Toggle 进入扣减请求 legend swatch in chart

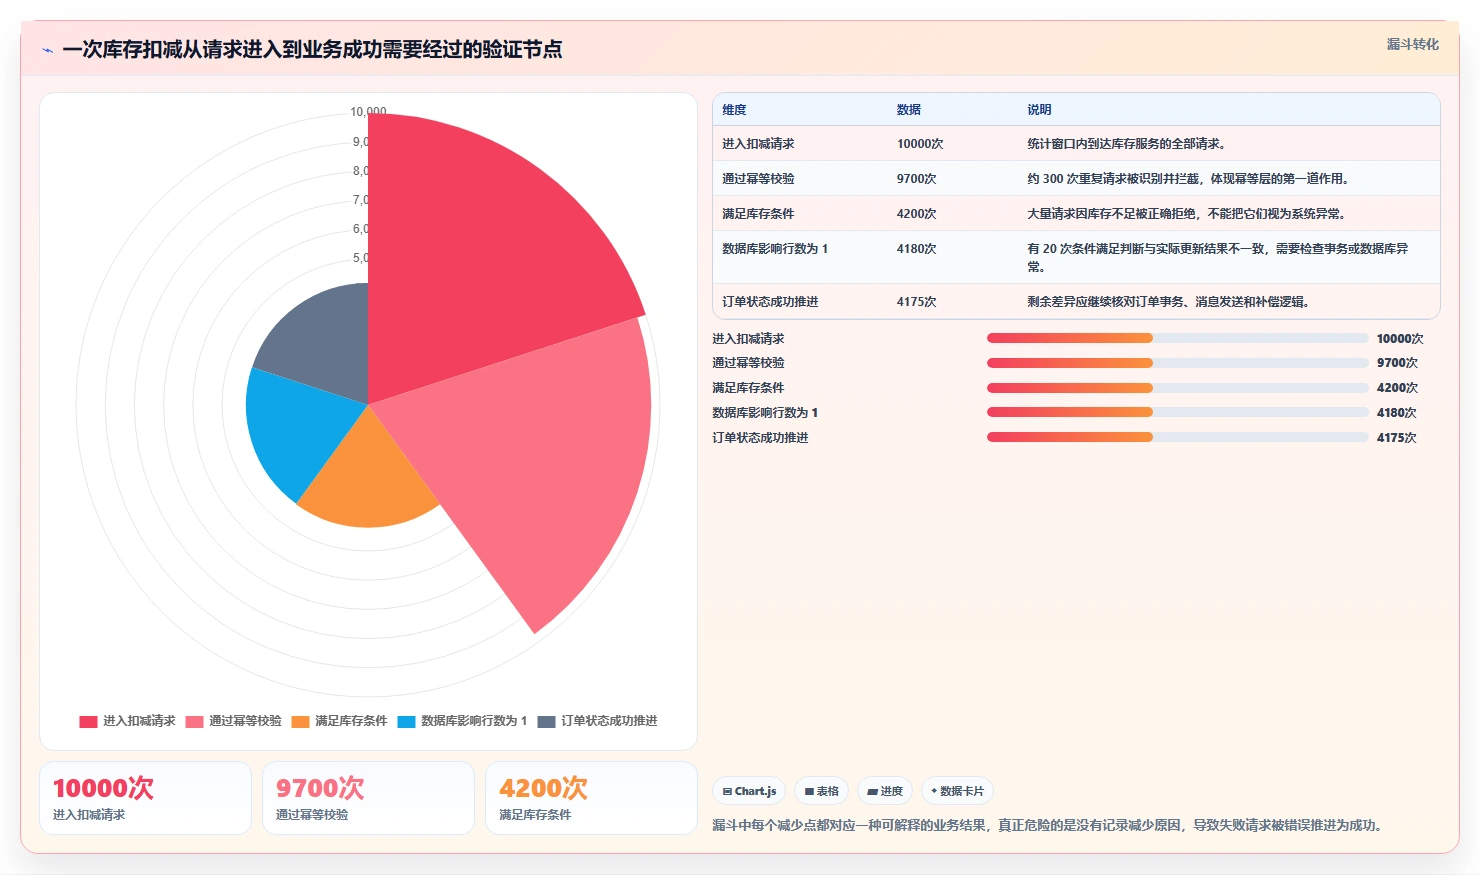click(88, 721)
